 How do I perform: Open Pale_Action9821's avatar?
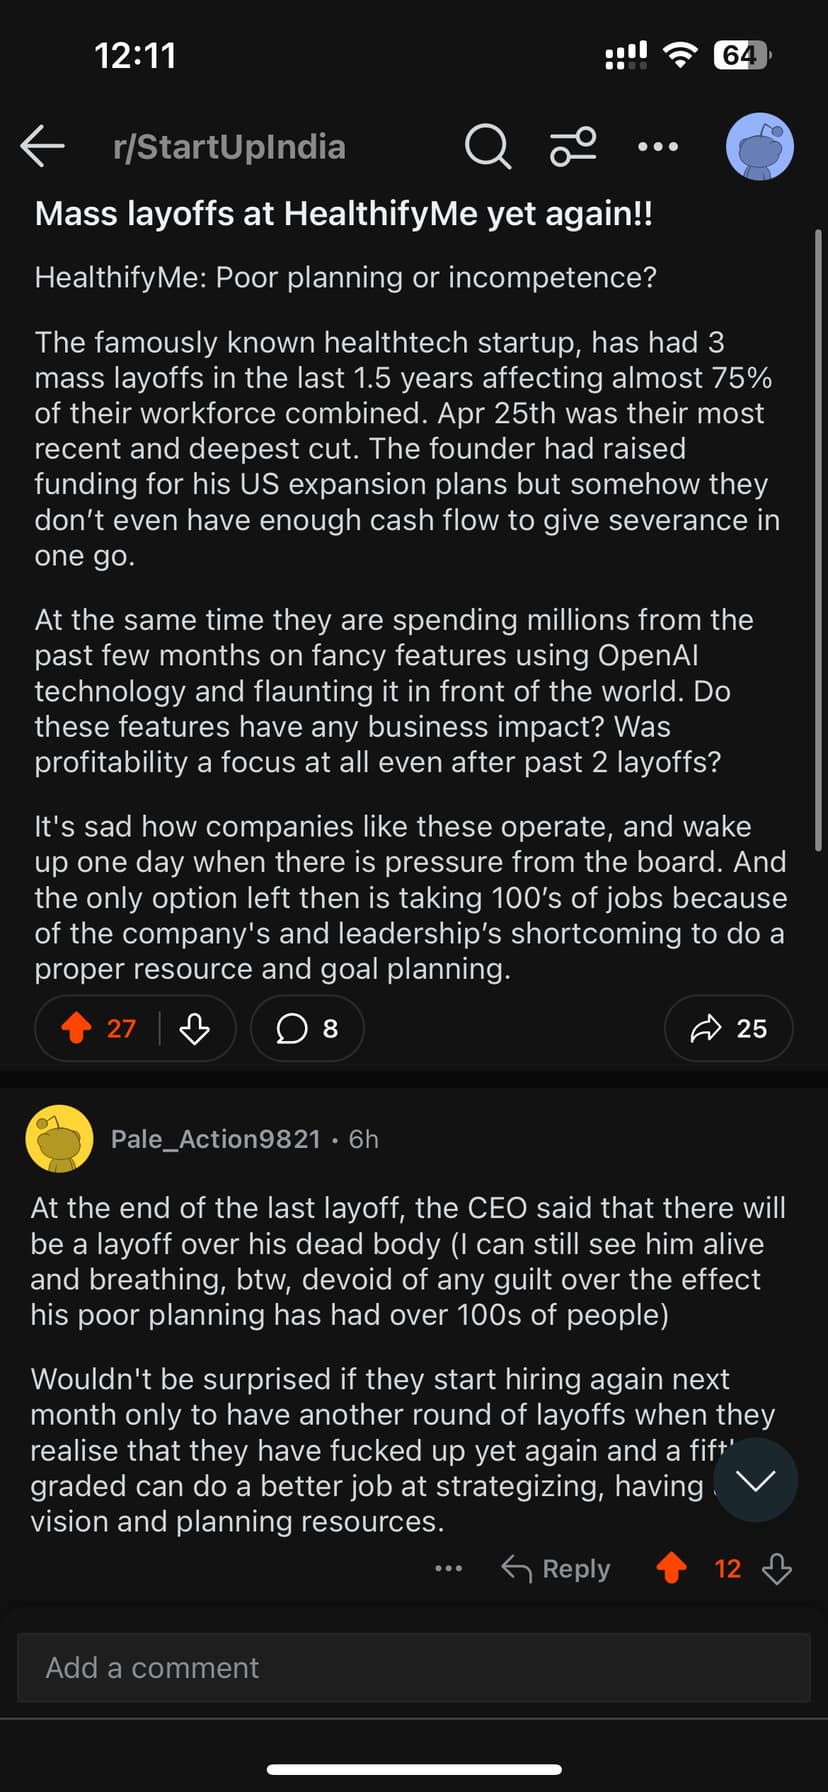pyautogui.click(x=59, y=1138)
